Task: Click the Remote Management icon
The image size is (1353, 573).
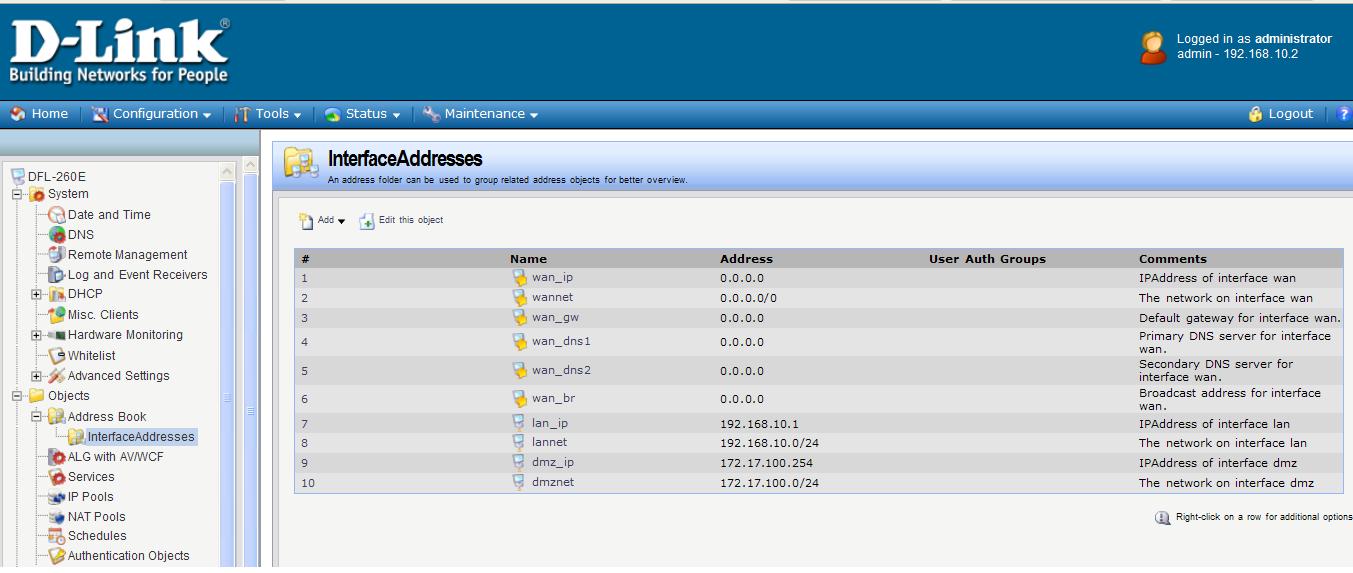Action: (57, 255)
